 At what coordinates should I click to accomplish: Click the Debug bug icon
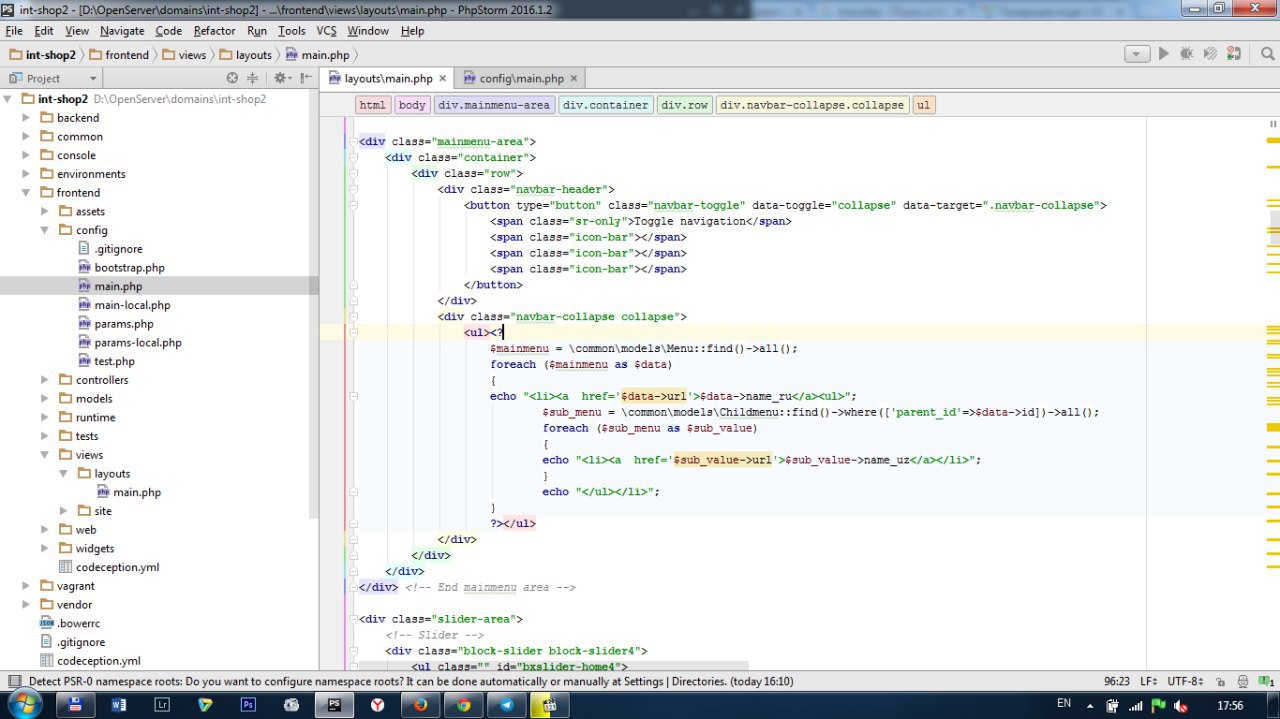click(1187, 54)
